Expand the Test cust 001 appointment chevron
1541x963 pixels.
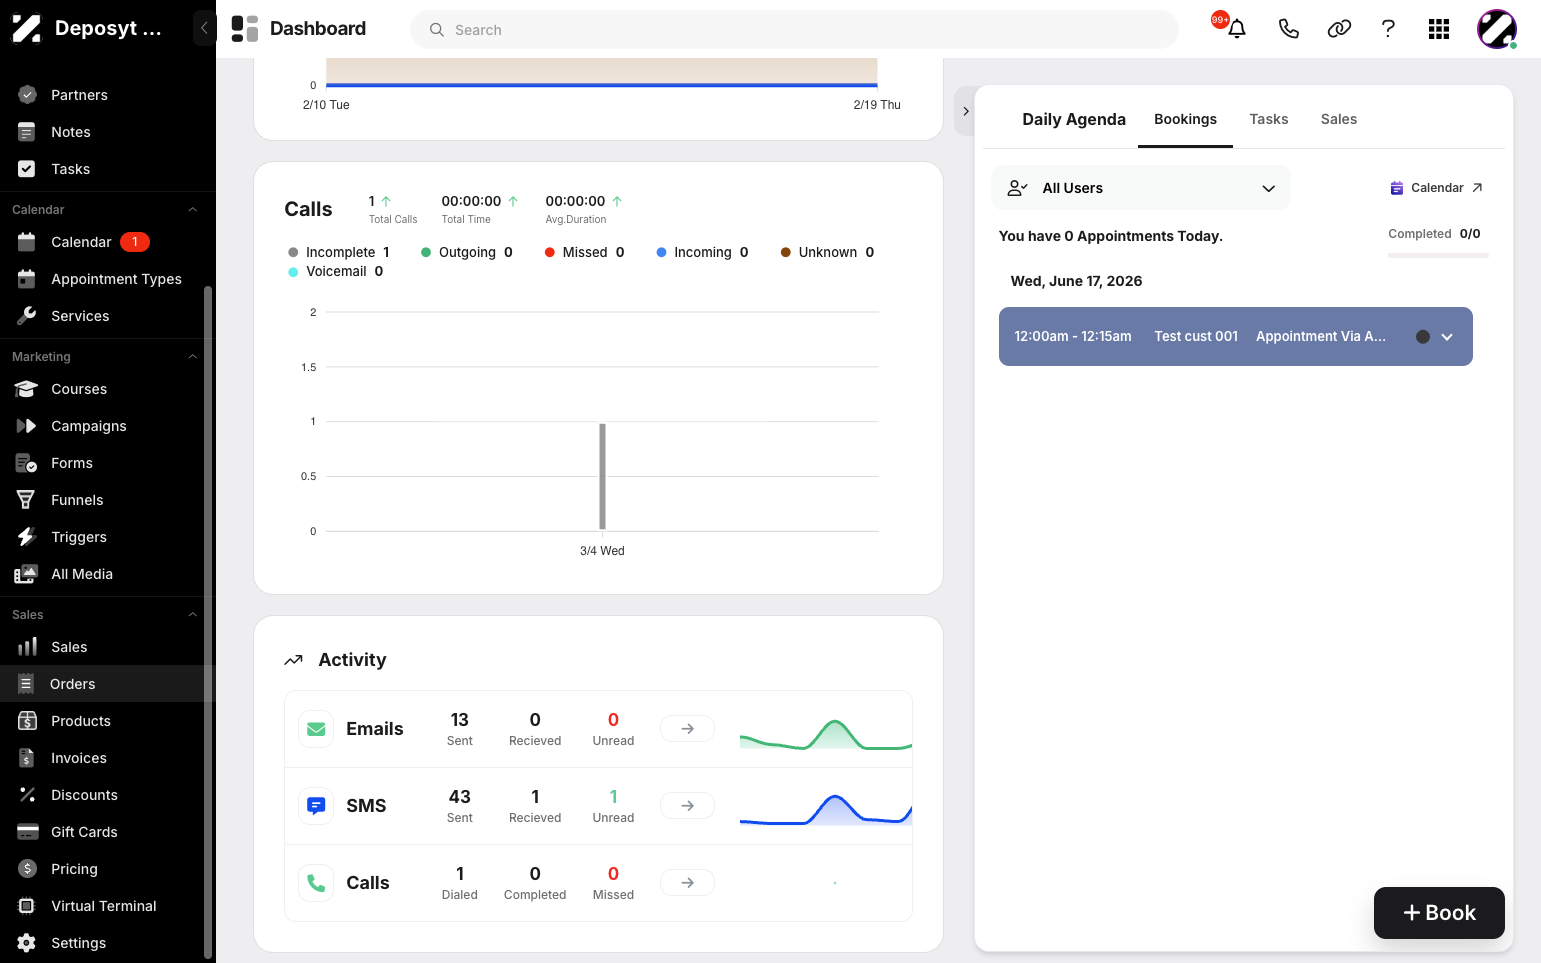[x=1447, y=337]
